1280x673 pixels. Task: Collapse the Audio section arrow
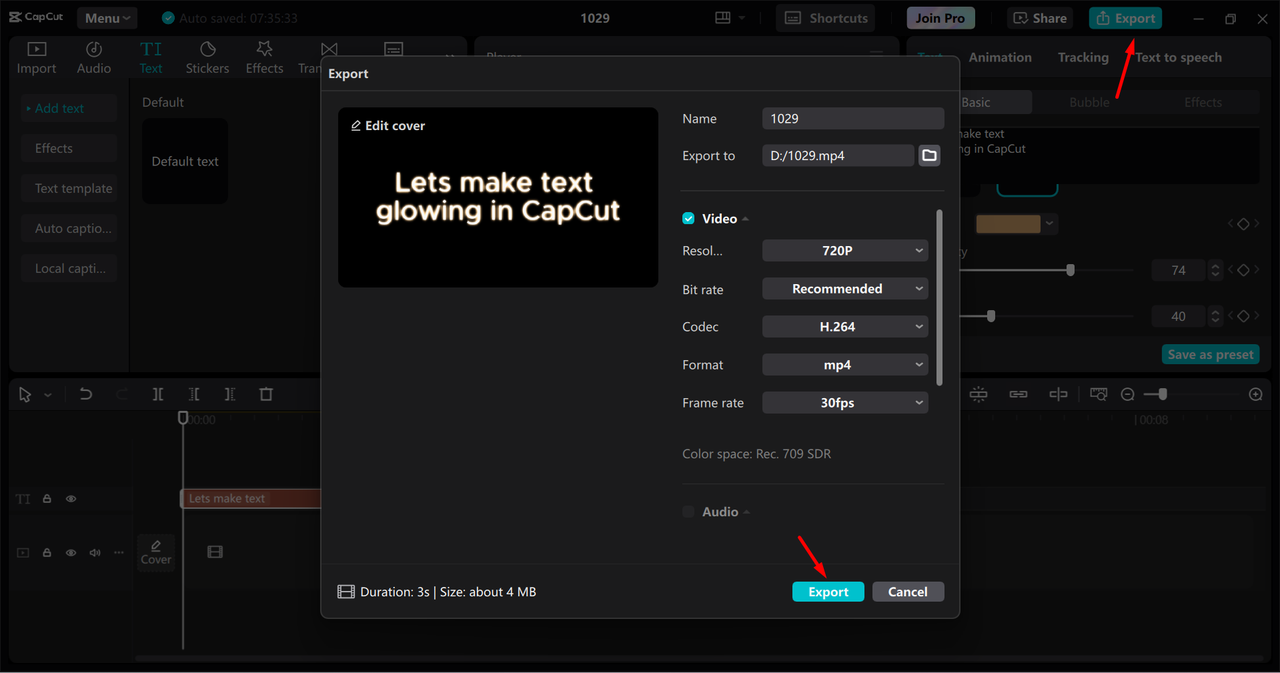coord(746,512)
